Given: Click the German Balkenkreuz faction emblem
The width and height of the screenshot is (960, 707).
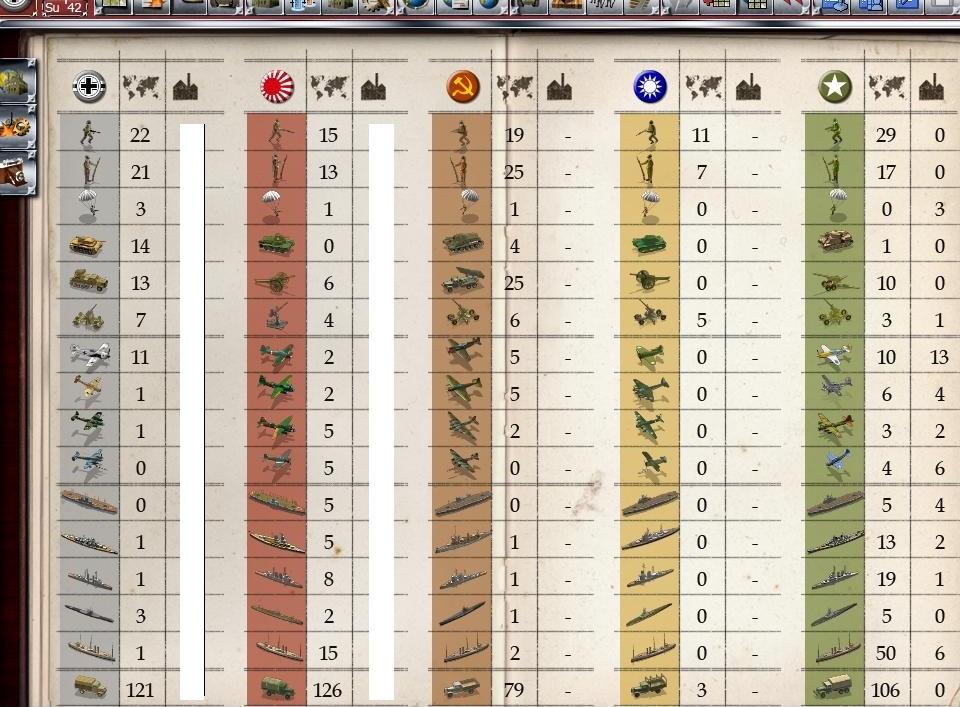Looking at the screenshot, I should 89,86.
